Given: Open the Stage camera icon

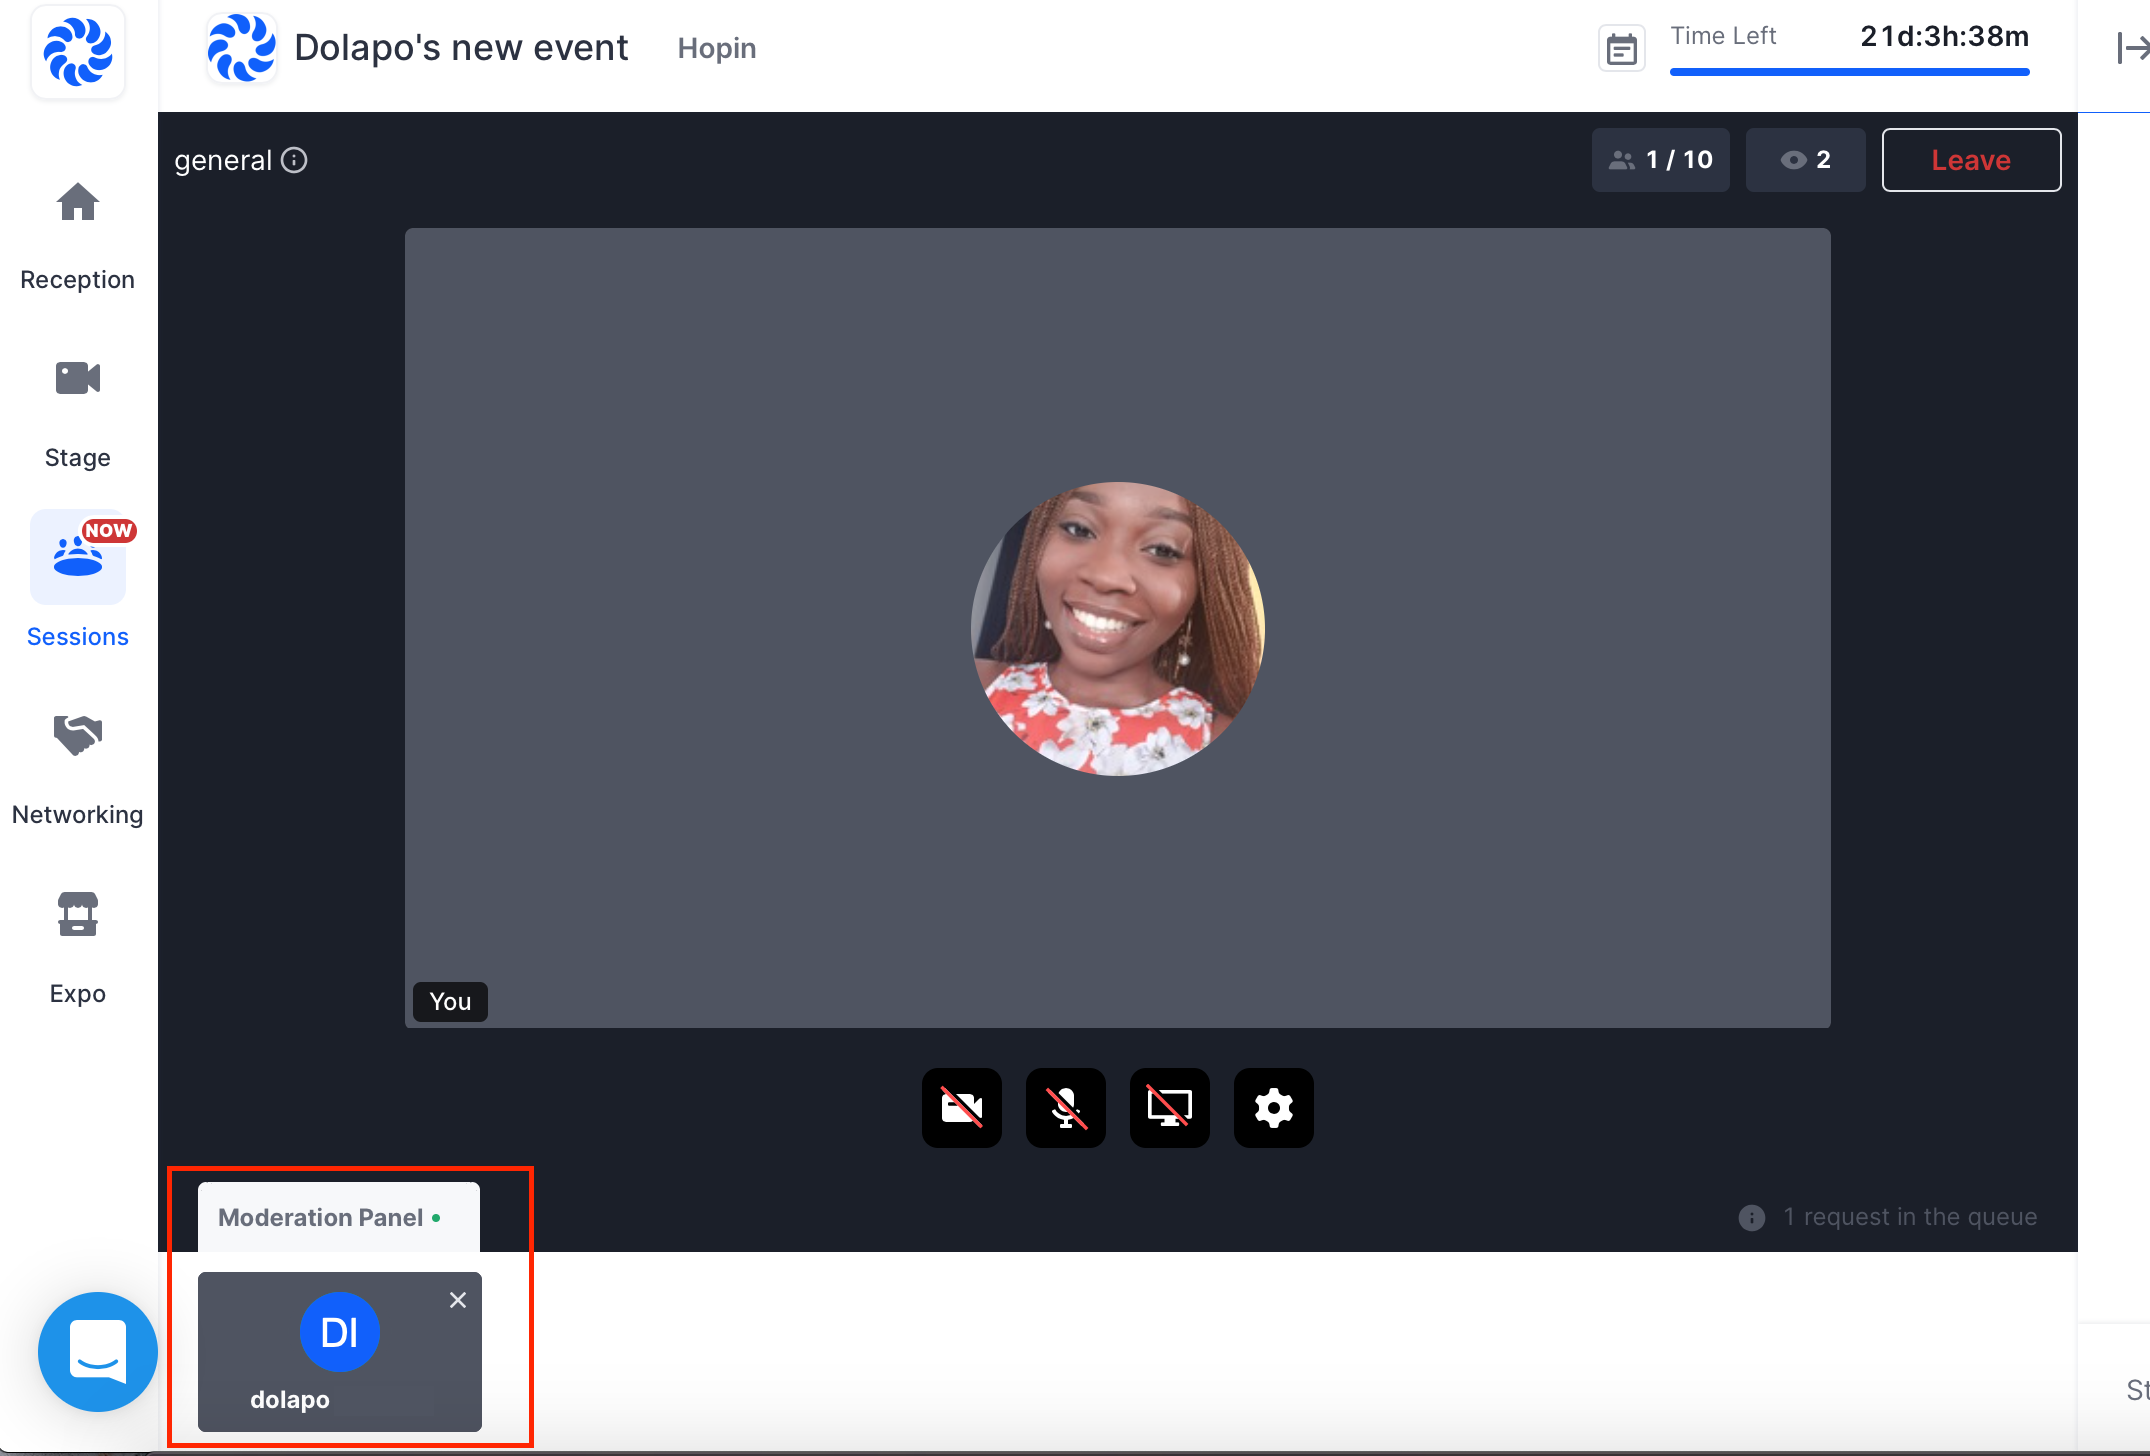Looking at the screenshot, I should click(78, 379).
